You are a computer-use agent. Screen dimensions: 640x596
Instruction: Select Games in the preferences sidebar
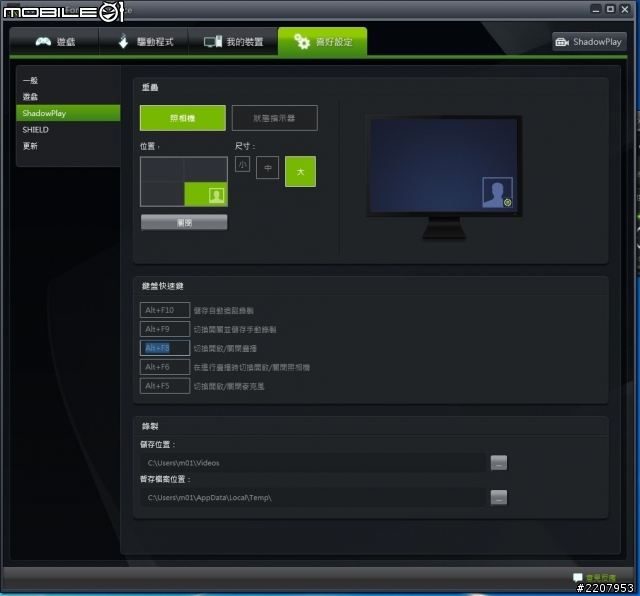coord(30,97)
